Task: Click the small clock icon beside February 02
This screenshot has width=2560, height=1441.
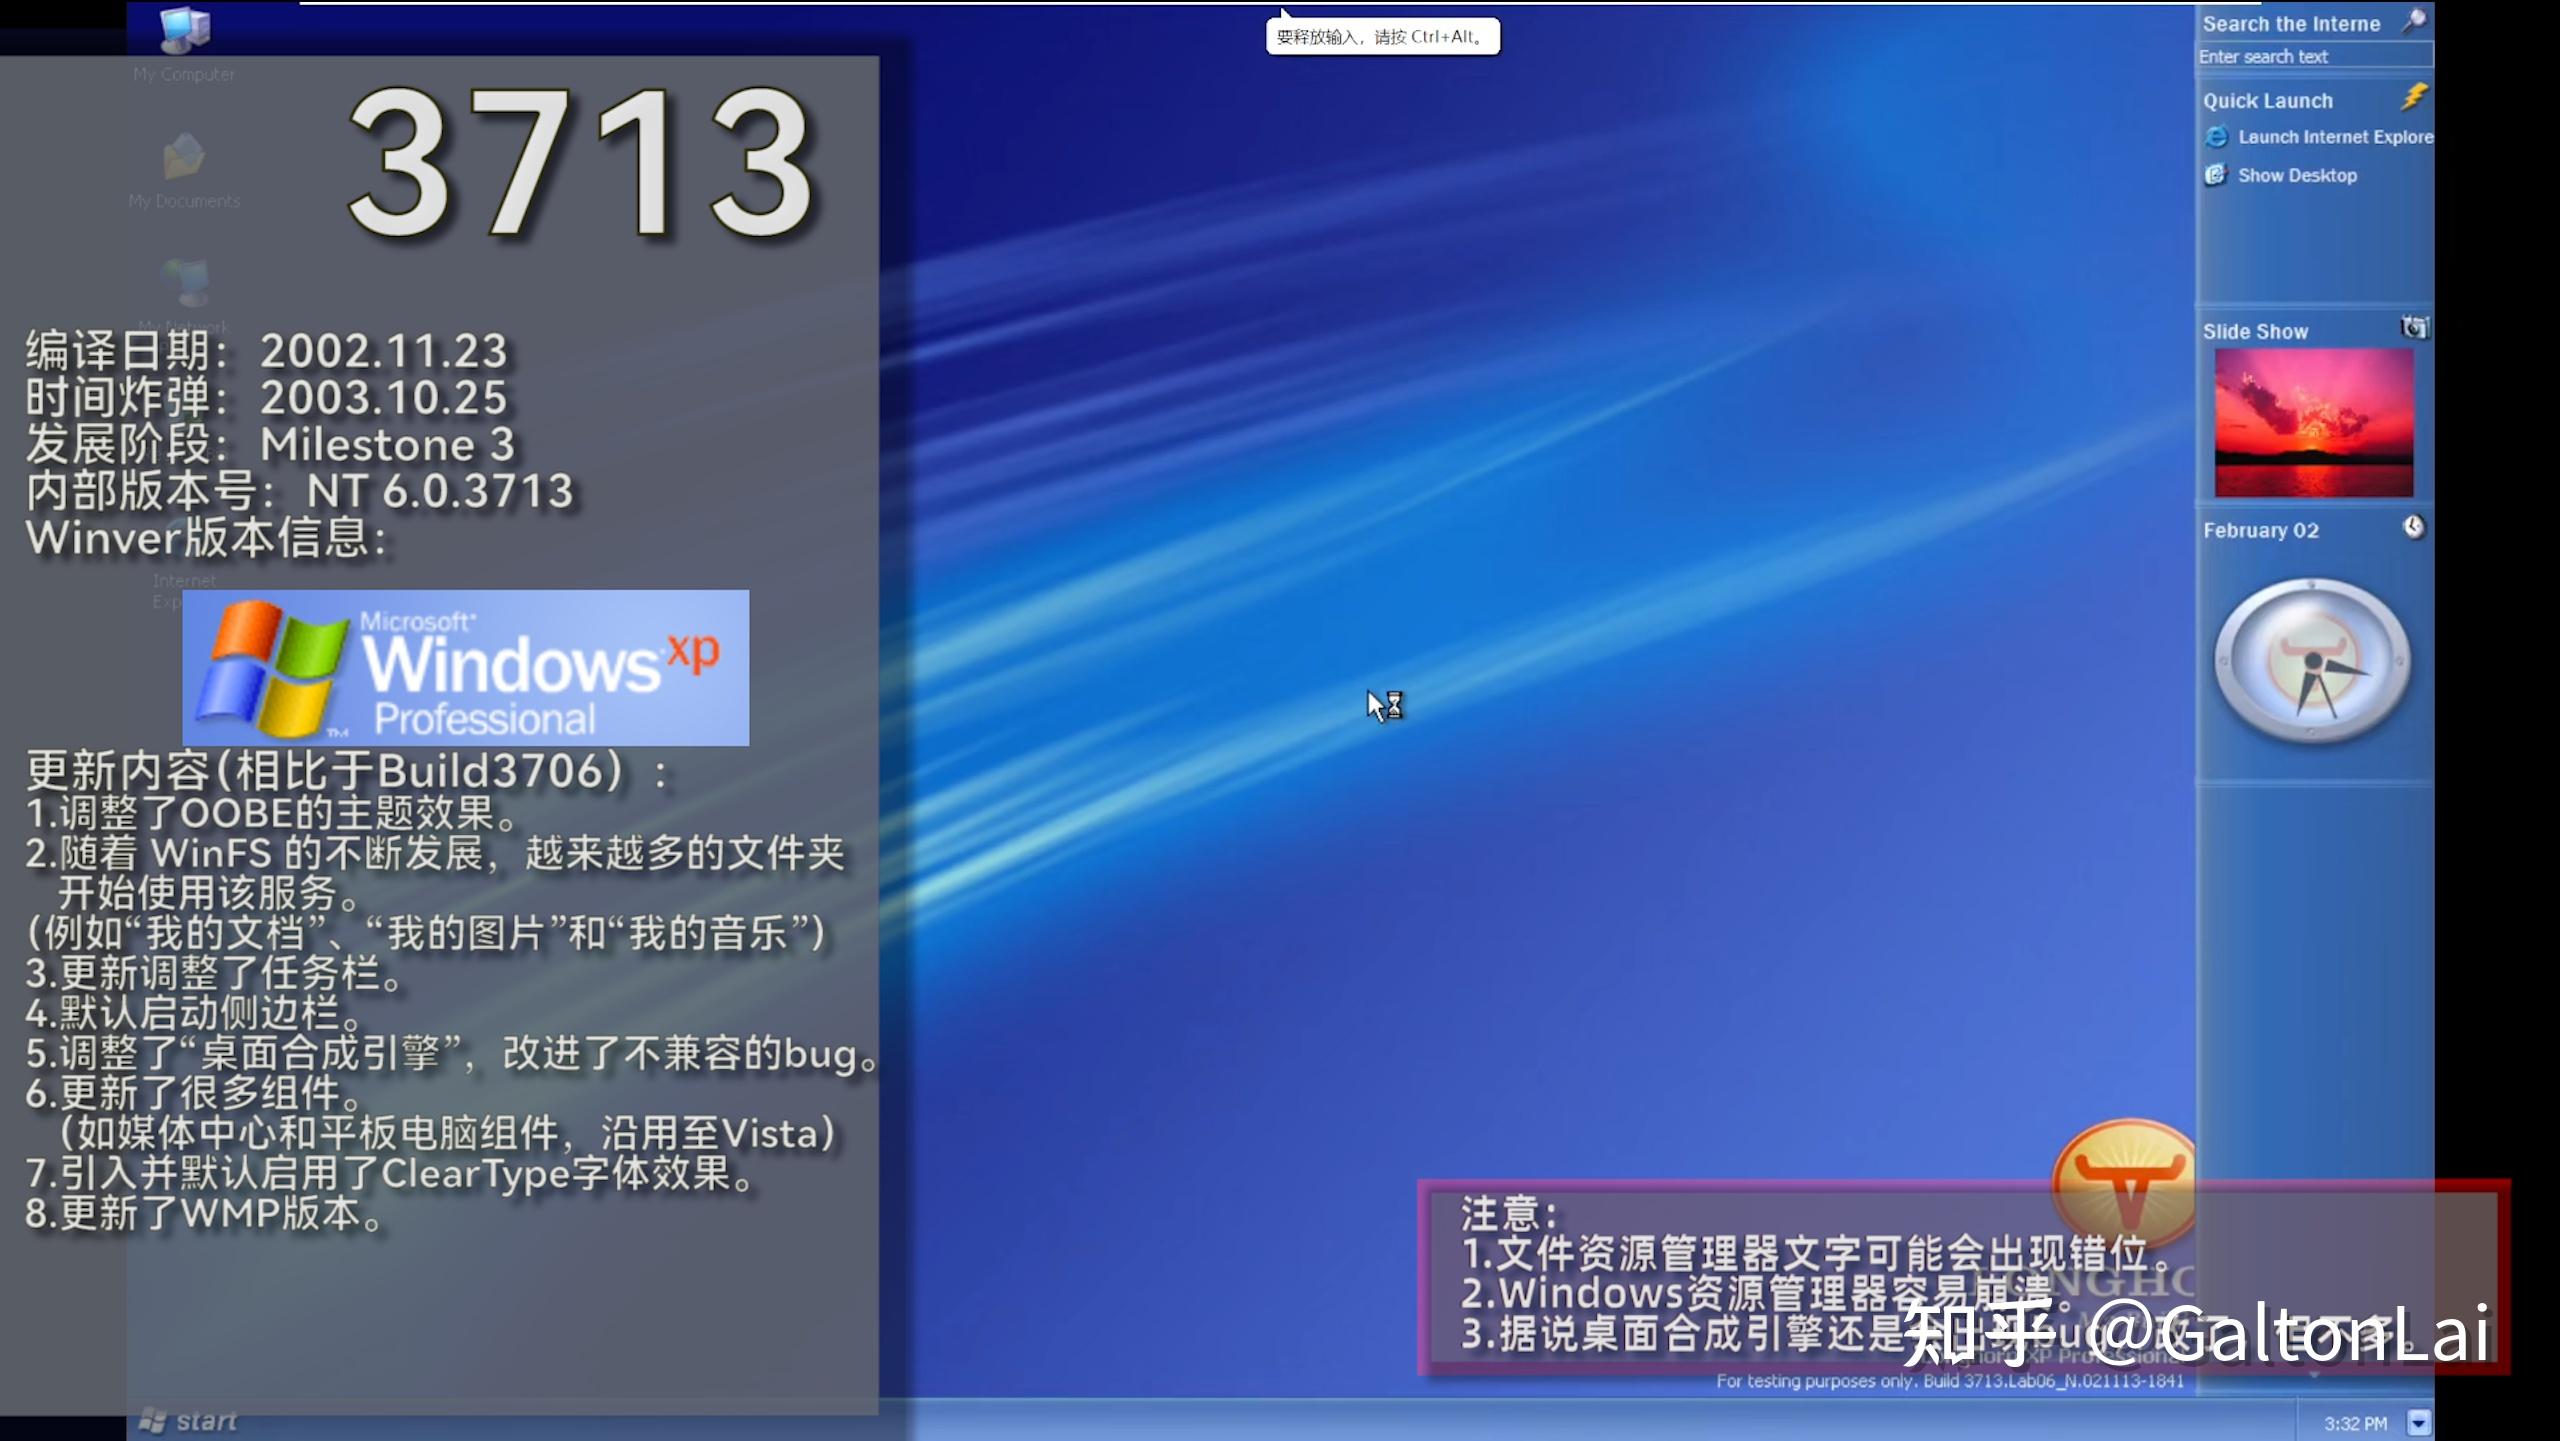Action: [2413, 527]
